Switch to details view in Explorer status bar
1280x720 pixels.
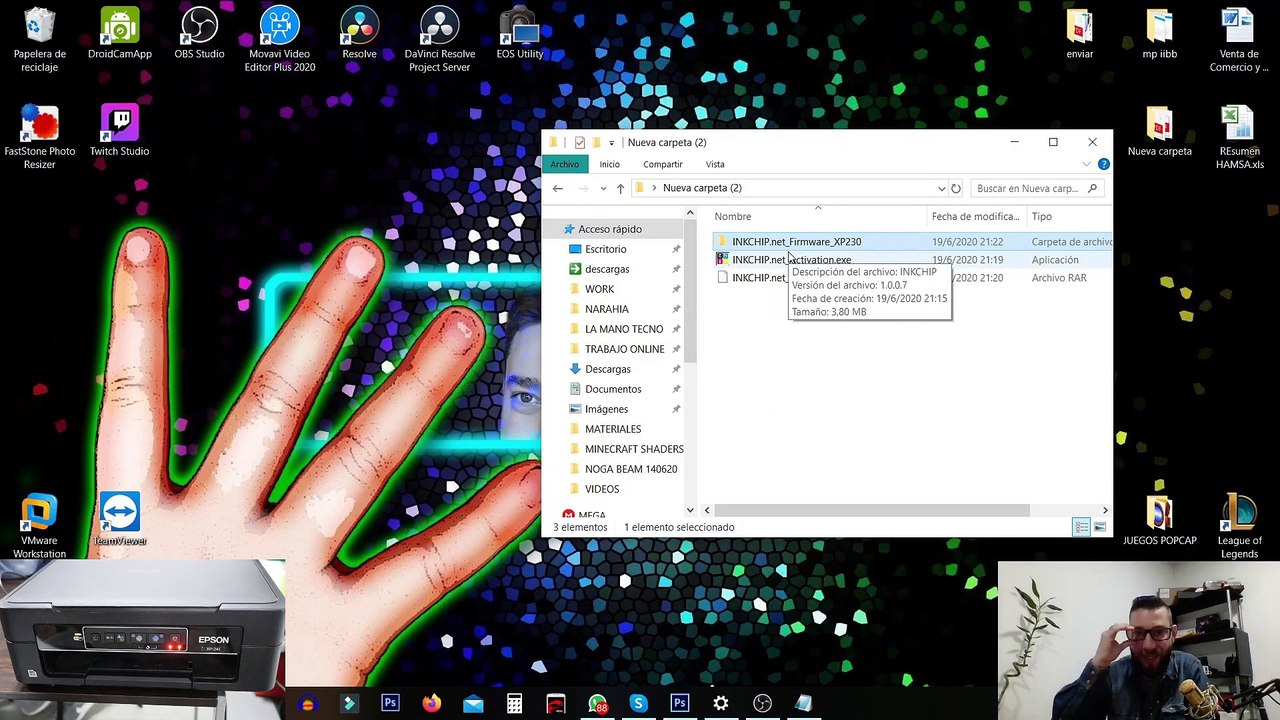[x=1081, y=527]
